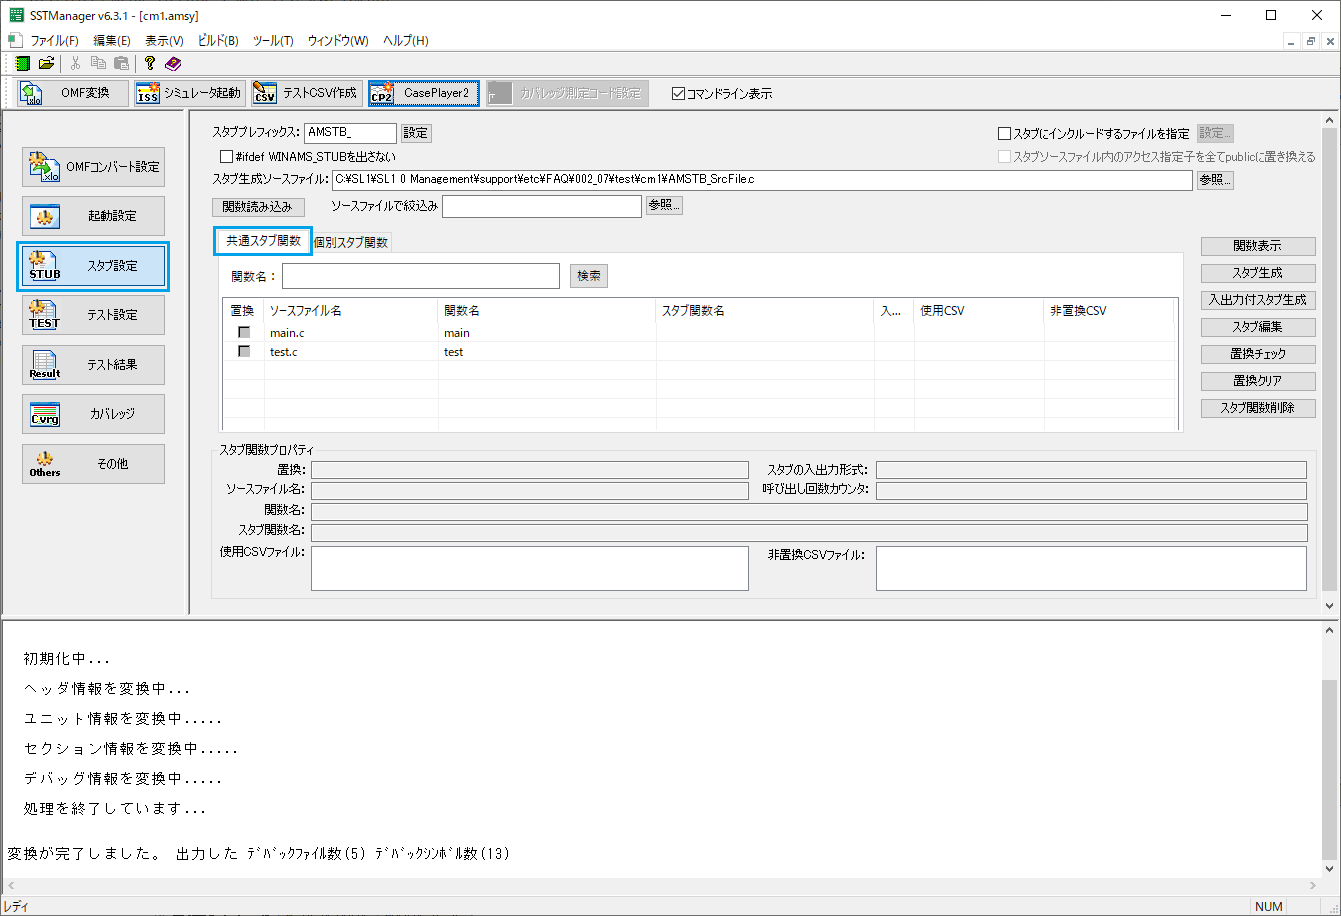
Task: Click the スタブ編集 button
Action: tap(1258, 327)
